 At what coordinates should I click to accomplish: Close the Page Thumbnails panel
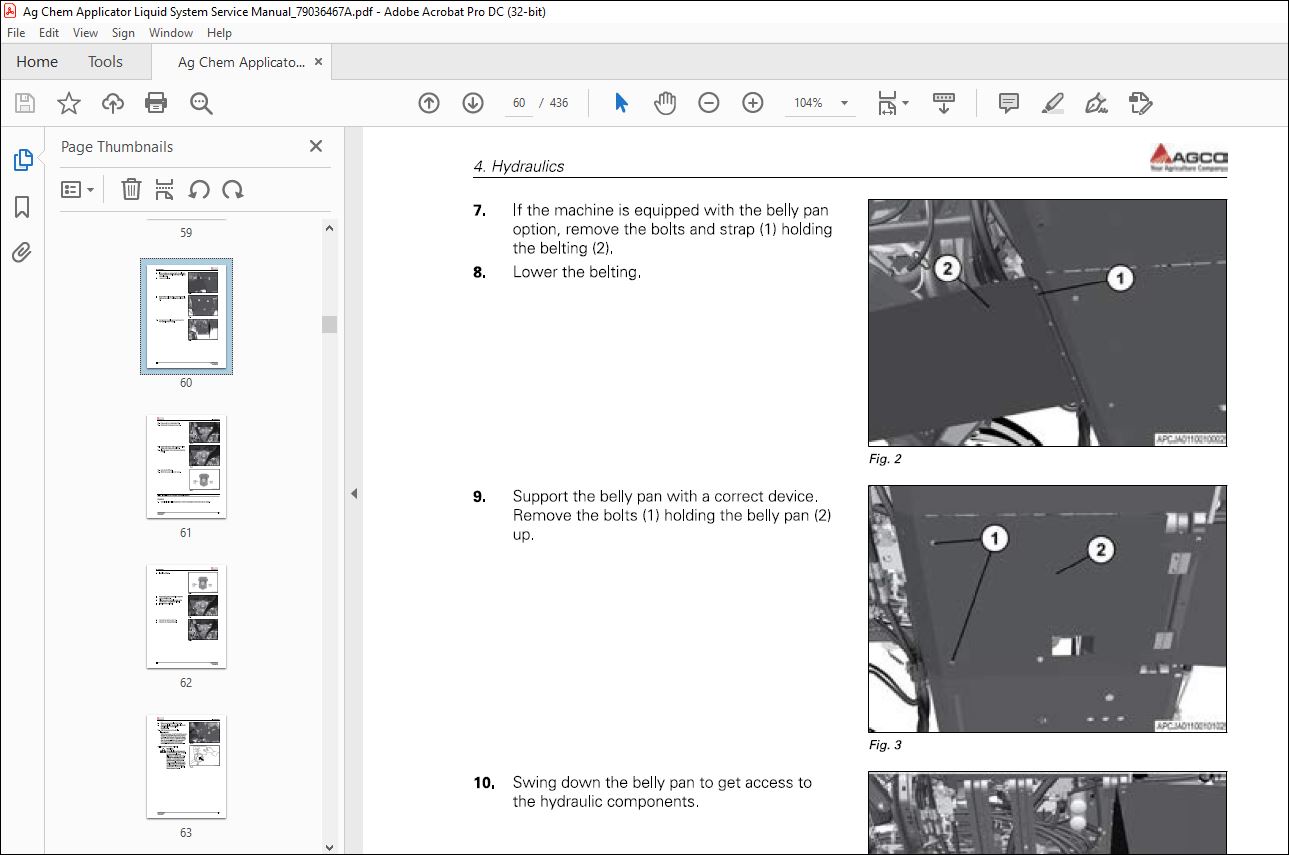[x=316, y=146]
